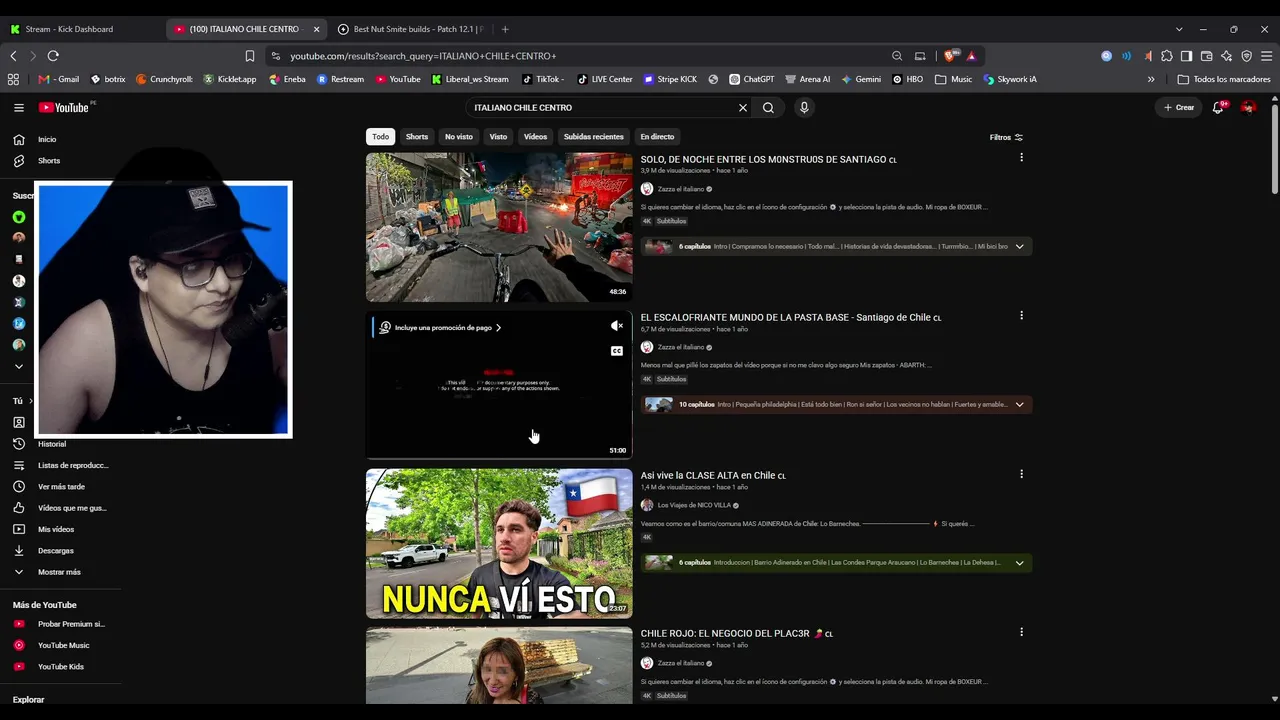
Task: Open a new browser tab
Action: tap(505, 29)
